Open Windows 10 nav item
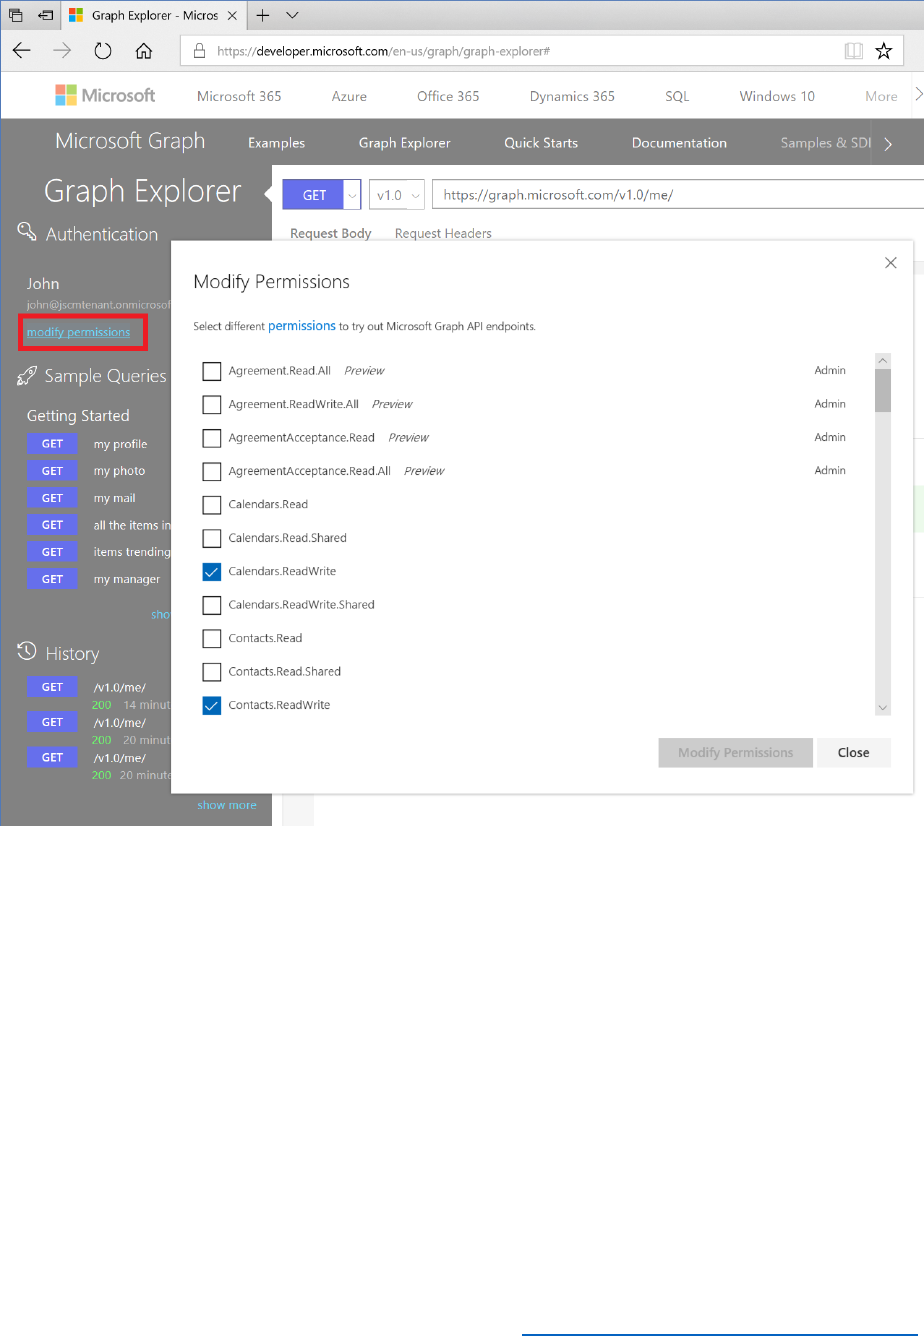Screen dimensions: 924x1336 pyautogui.click(x=777, y=96)
